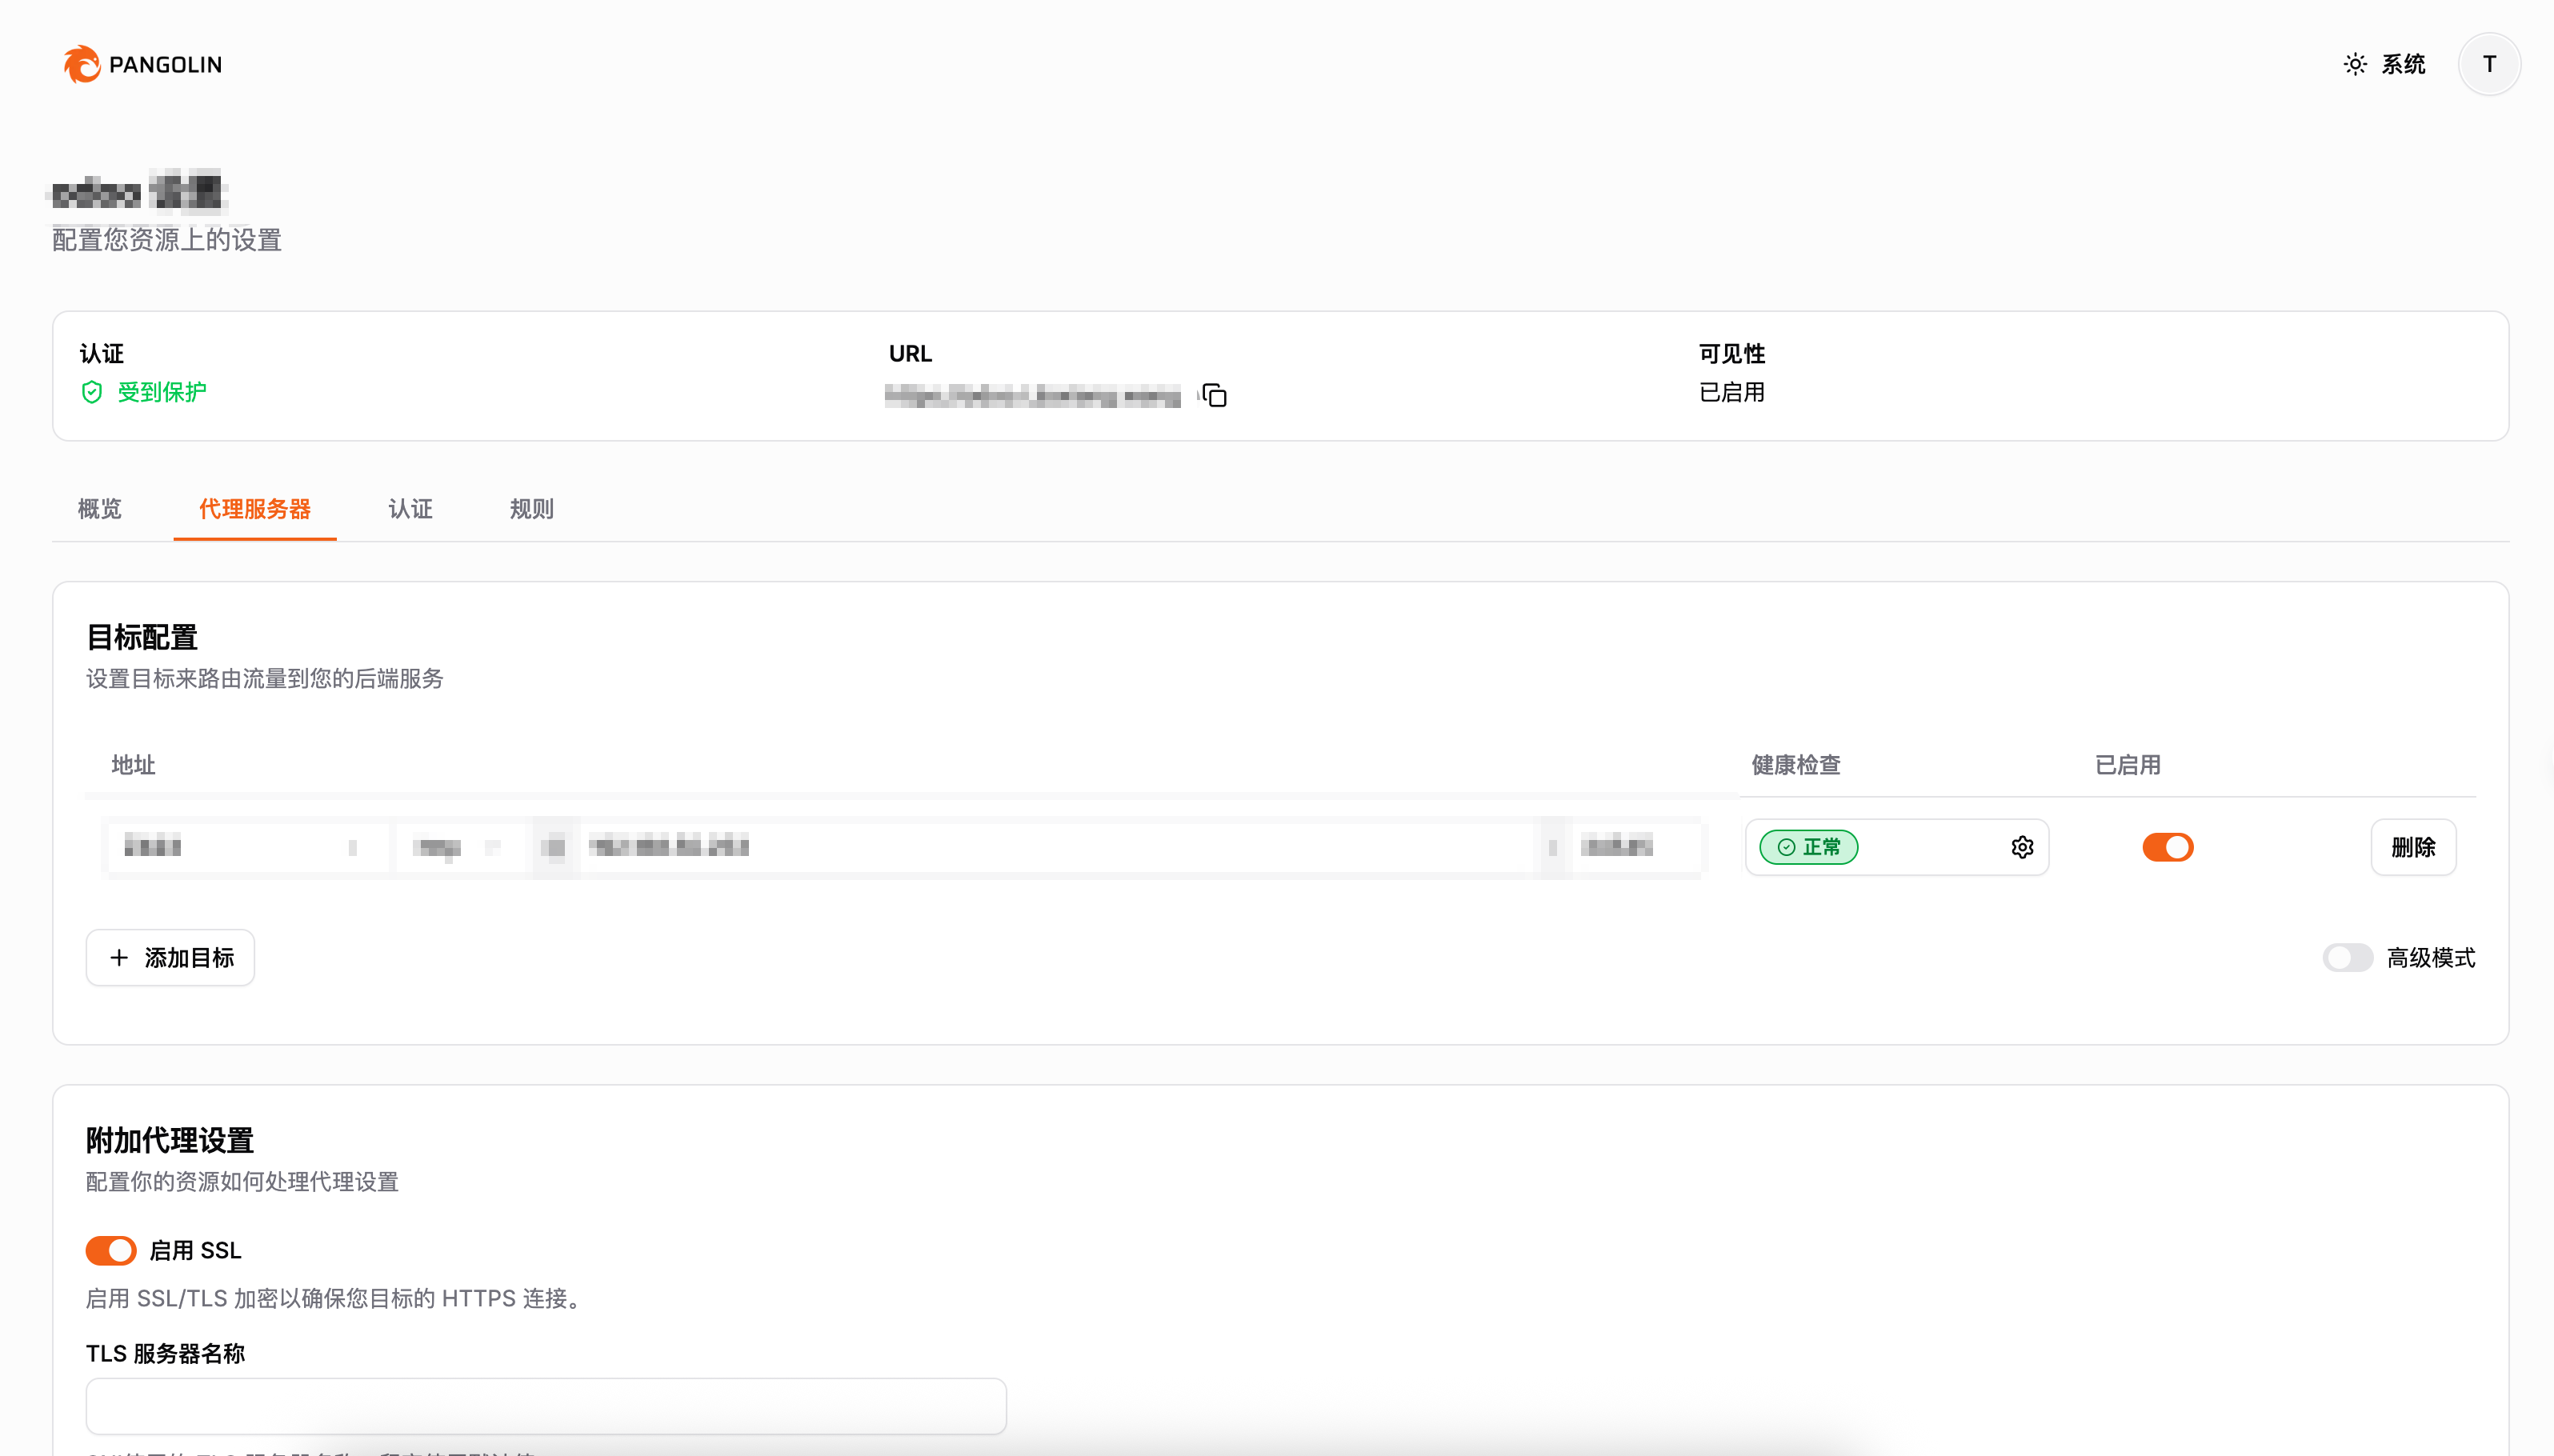
Task: Click the 删除 button for the target
Action: (2412, 848)
